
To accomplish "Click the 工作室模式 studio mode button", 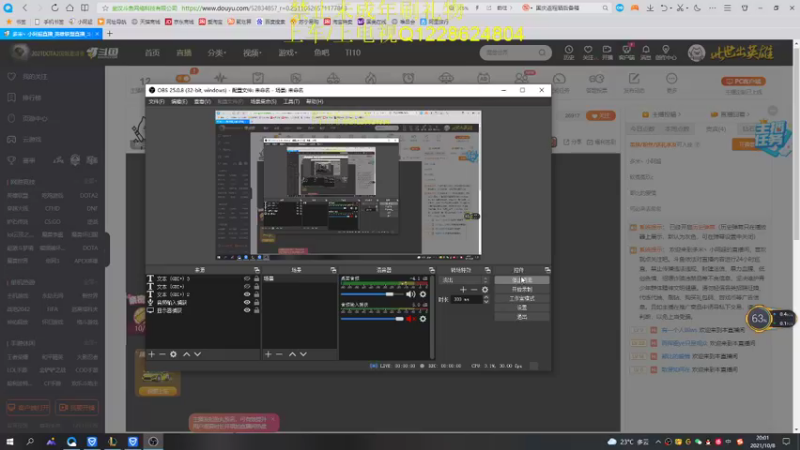I will [x=522, y=298].
